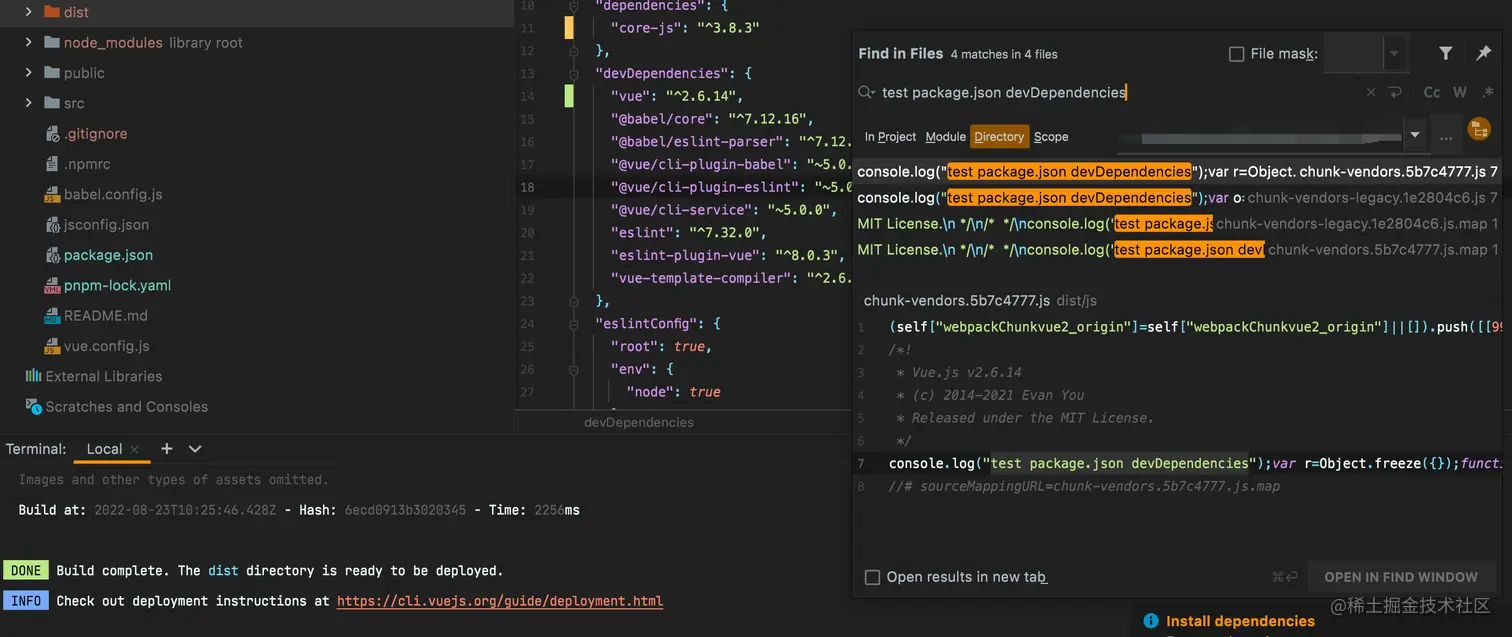This screenshot has width=1512, height=637.
Task: Click the node_modules folder icon
Action: (x=52, y=42)
